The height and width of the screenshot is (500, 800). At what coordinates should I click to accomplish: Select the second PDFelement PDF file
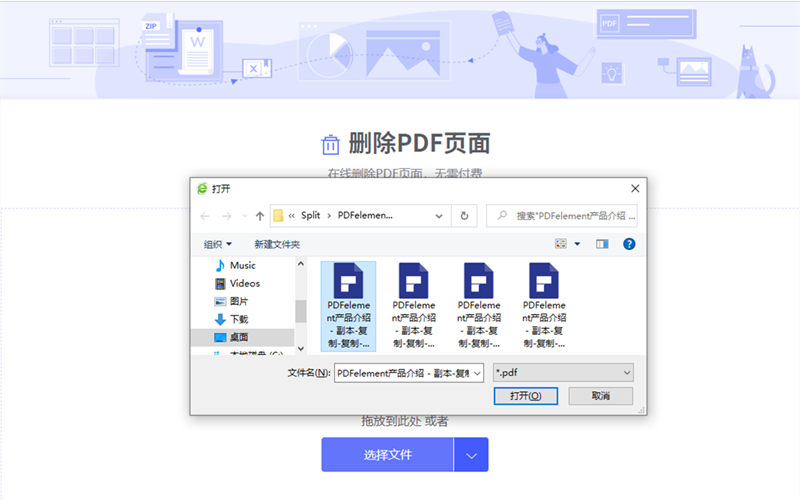[x=414, y=305]
